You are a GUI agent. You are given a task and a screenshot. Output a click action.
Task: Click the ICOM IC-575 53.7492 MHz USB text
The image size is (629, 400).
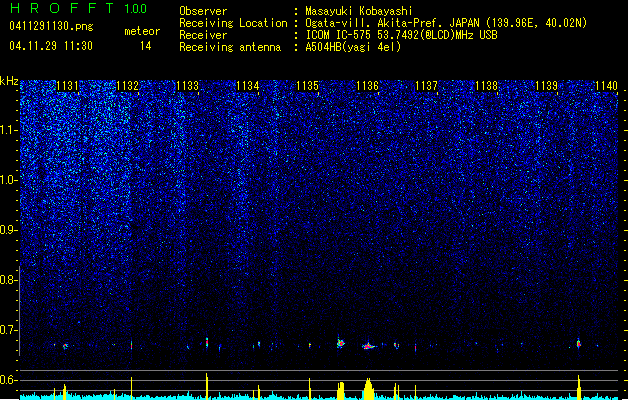coord(401,35)
